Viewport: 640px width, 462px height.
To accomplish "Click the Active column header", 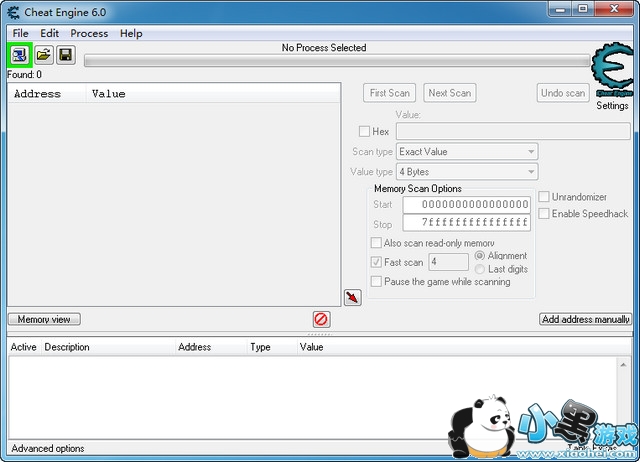I will (24, 347).
